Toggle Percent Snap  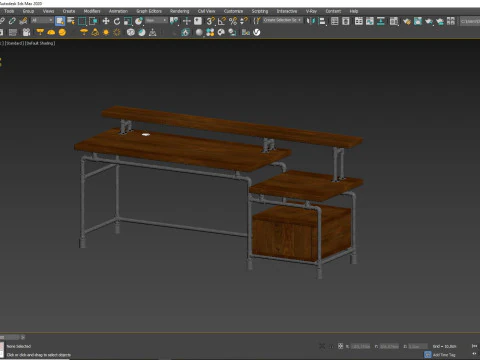(x=233, y=21)
